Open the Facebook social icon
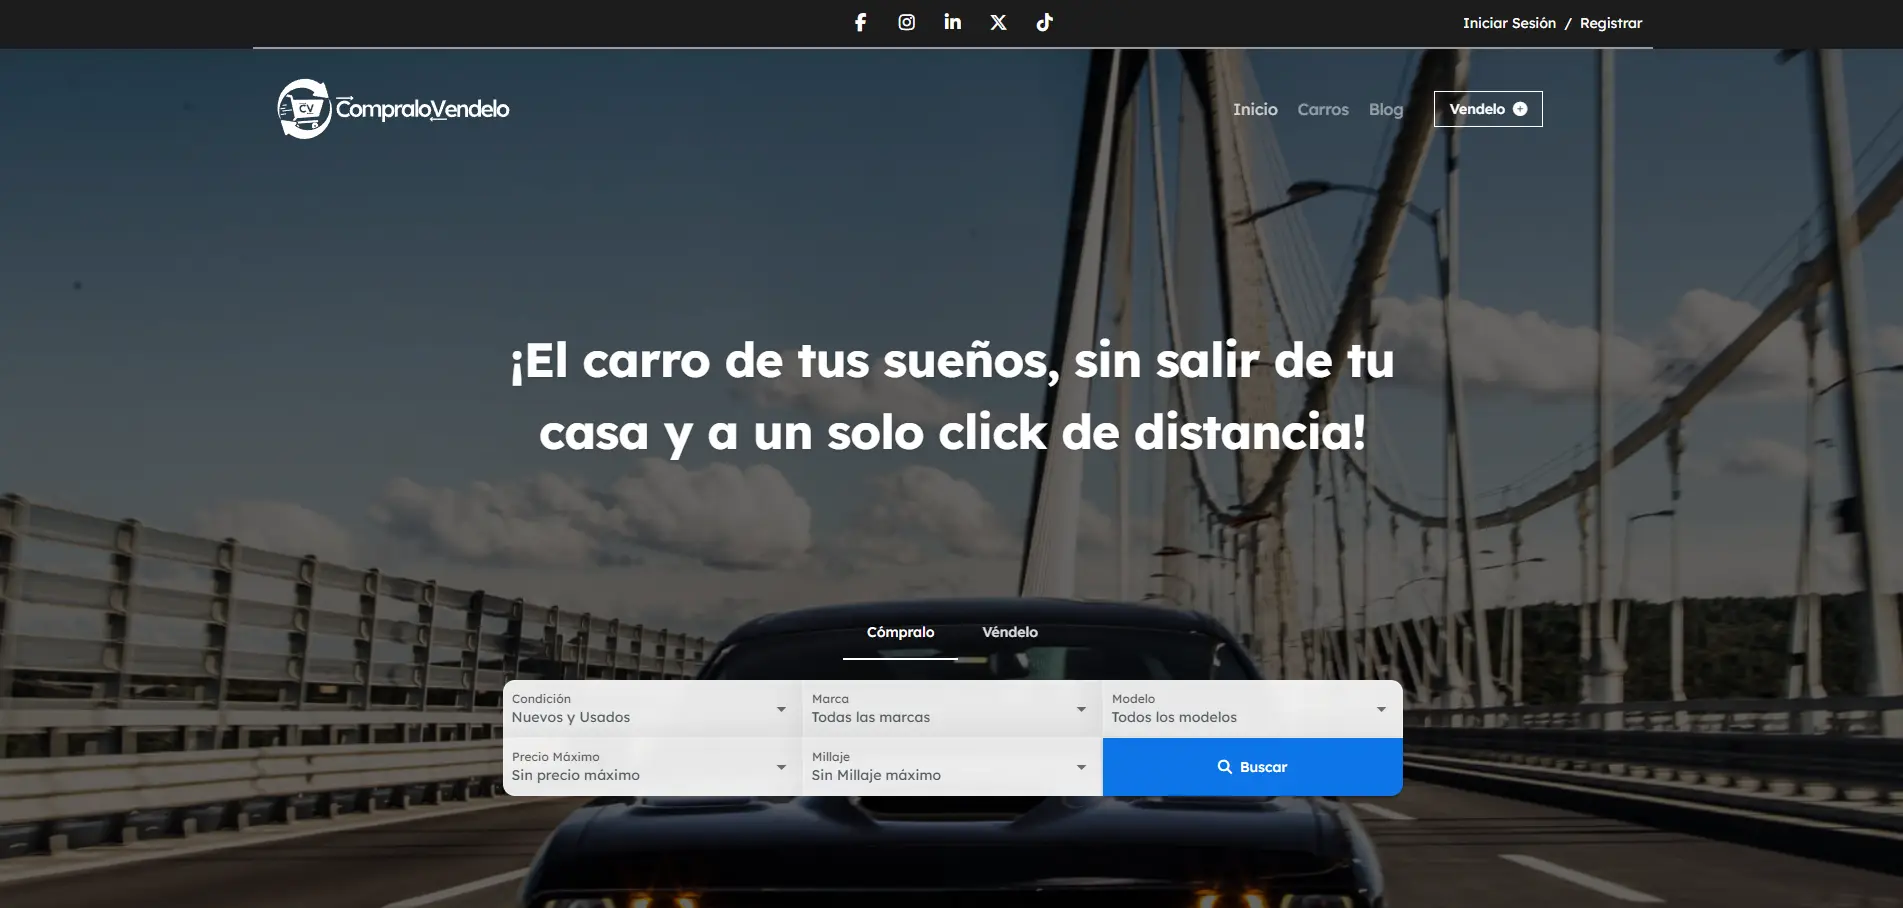The image size is (1903, 908). pyautogui.click(x=860, y=22)
